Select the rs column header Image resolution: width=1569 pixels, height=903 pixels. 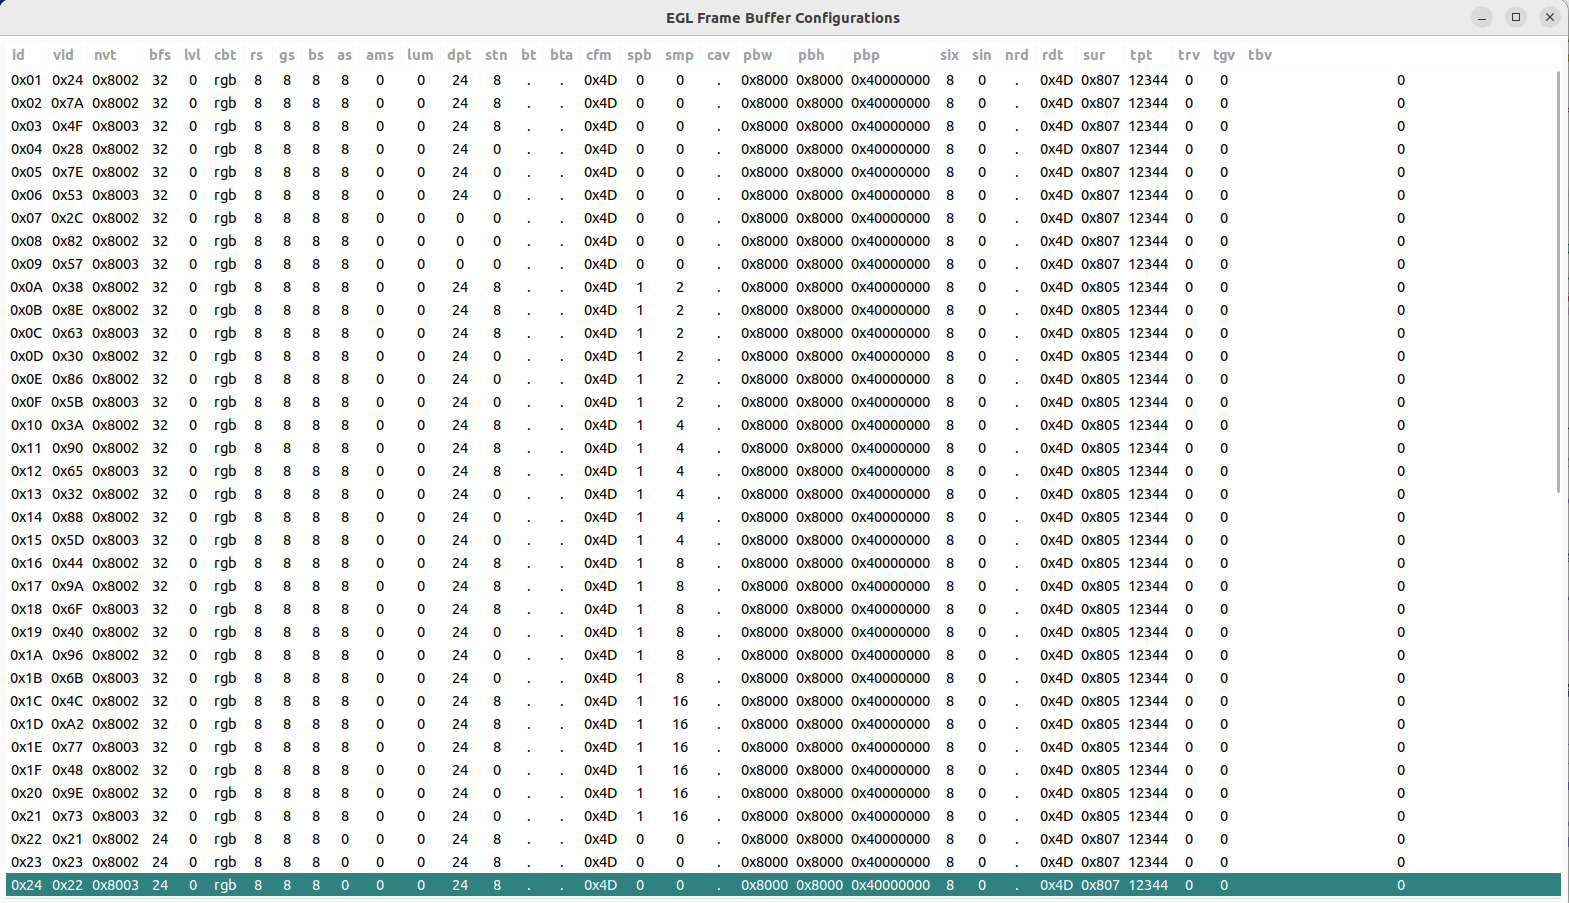point(257,55)
